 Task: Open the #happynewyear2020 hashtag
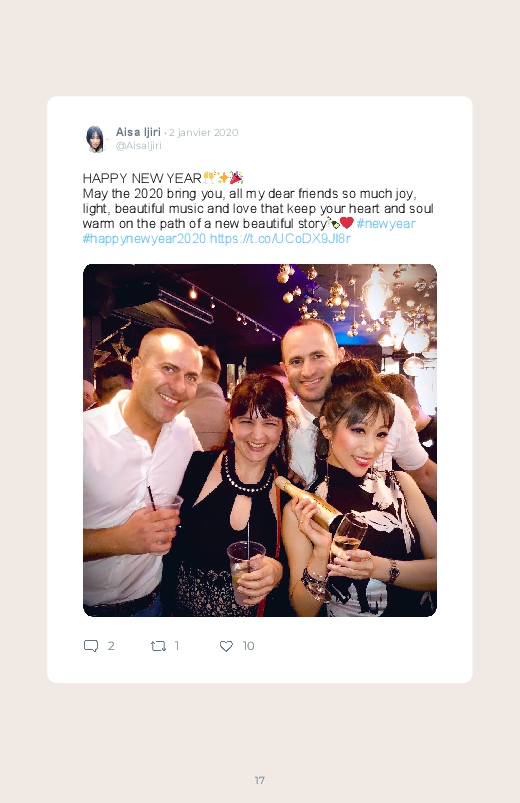coord(144,239)
